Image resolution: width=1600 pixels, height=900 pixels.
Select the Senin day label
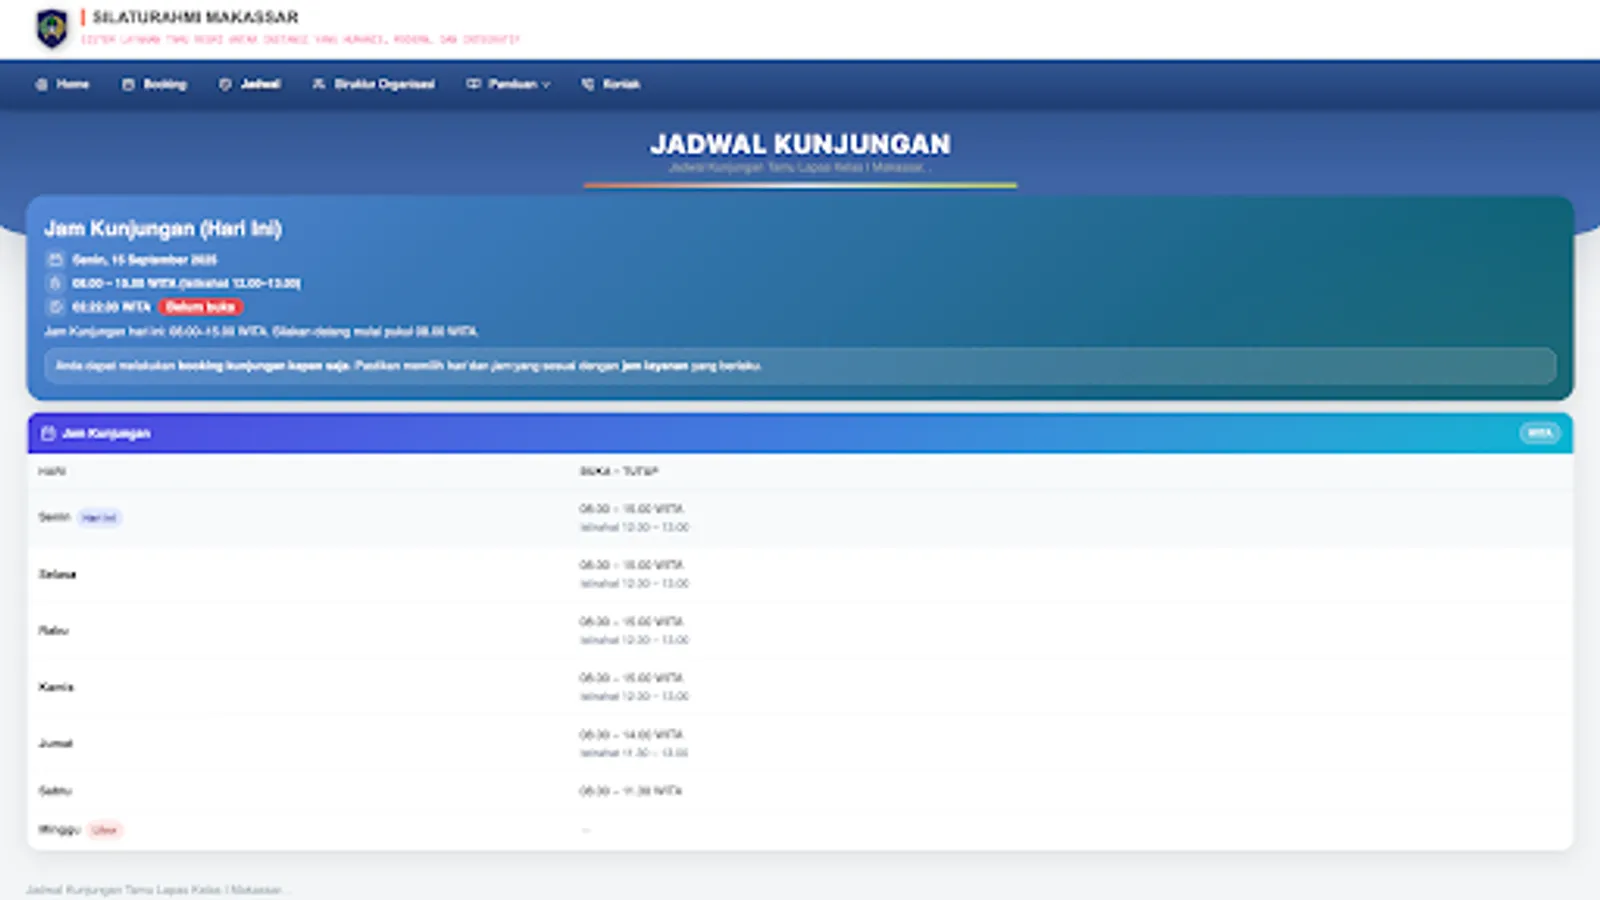pos(54,517)
